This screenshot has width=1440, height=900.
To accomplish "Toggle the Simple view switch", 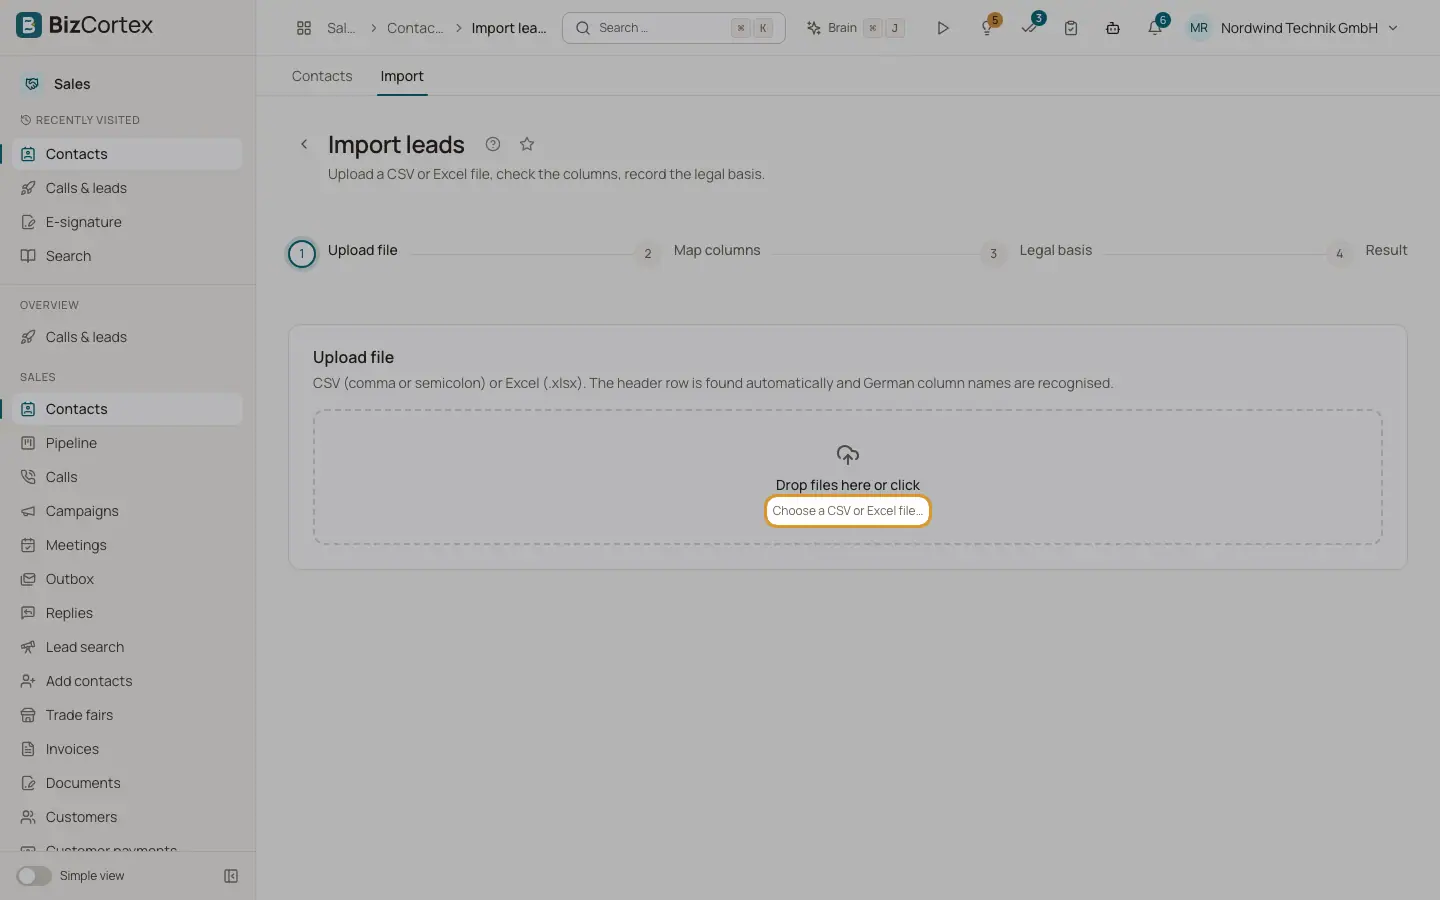I will point(34,876).
